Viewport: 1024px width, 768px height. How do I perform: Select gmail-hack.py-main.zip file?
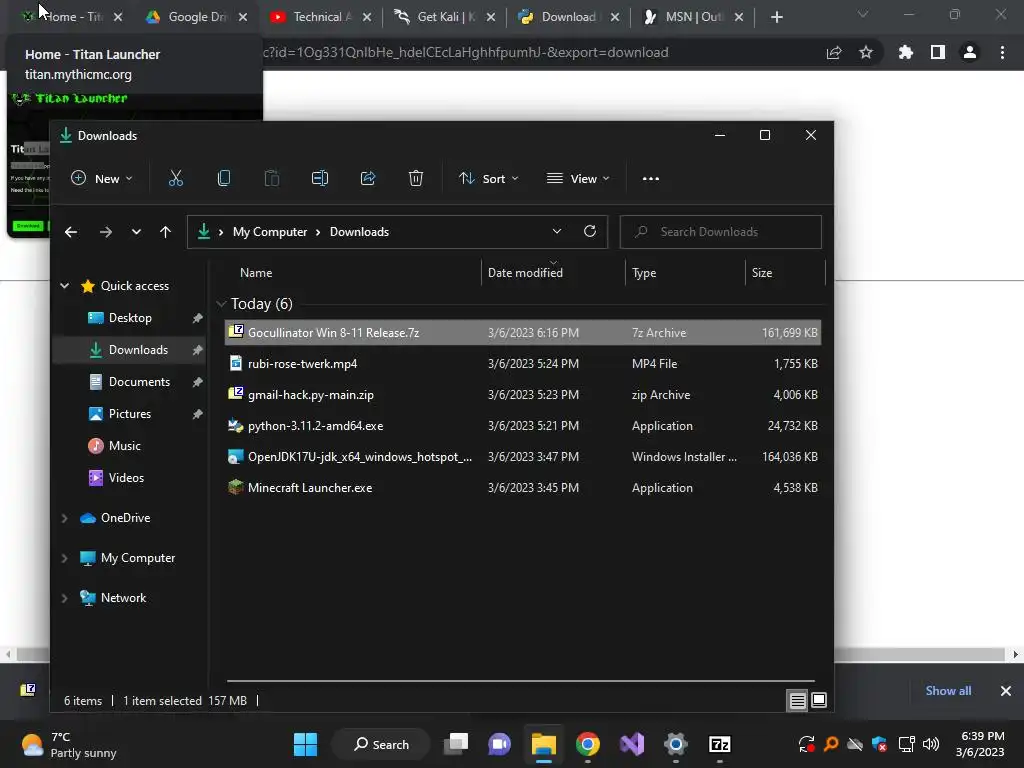point(522,394)
